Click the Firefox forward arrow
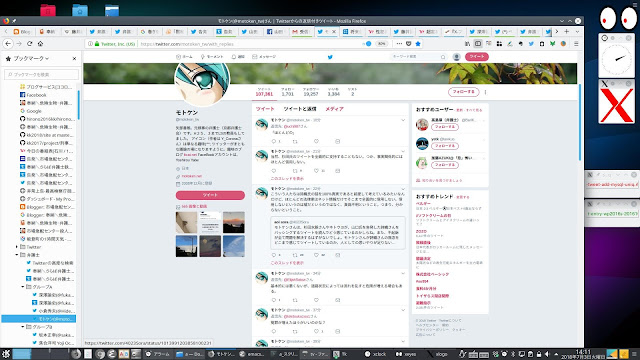Screen dimensions: 640x360 [x=19, y=44]
